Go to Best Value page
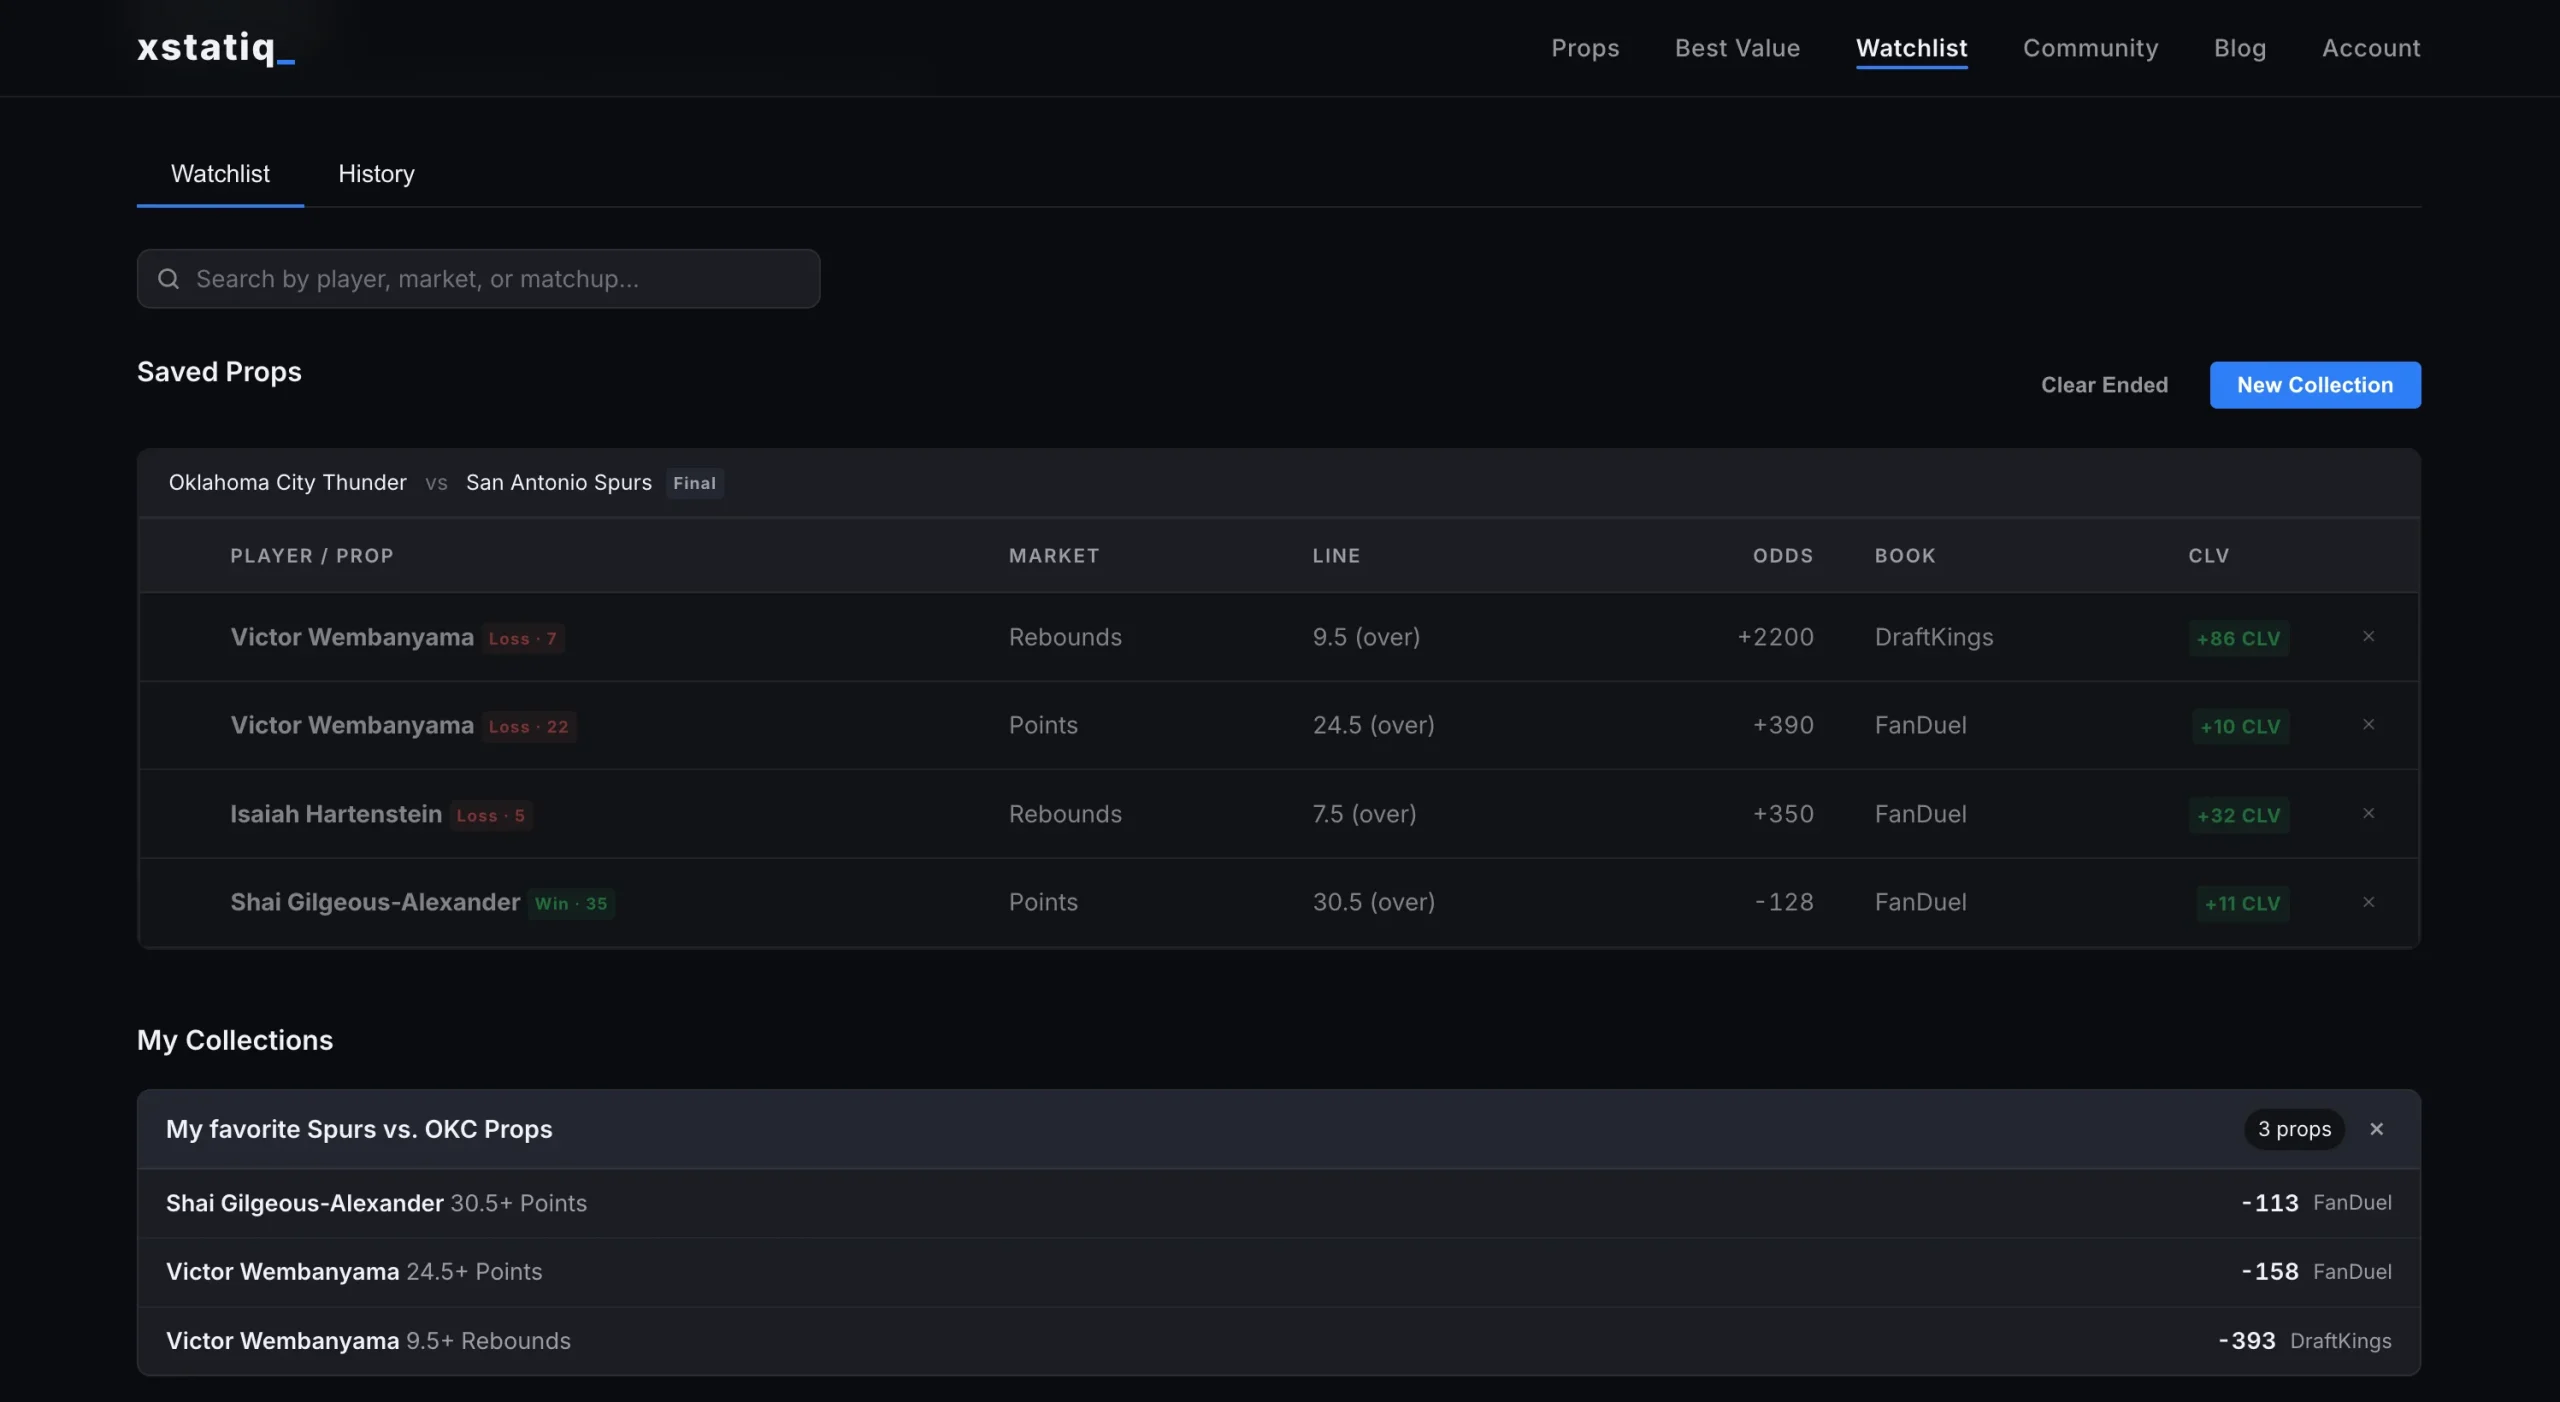The width and height of the screenshot is (2560, 1402). click(x=1737, y=48)
